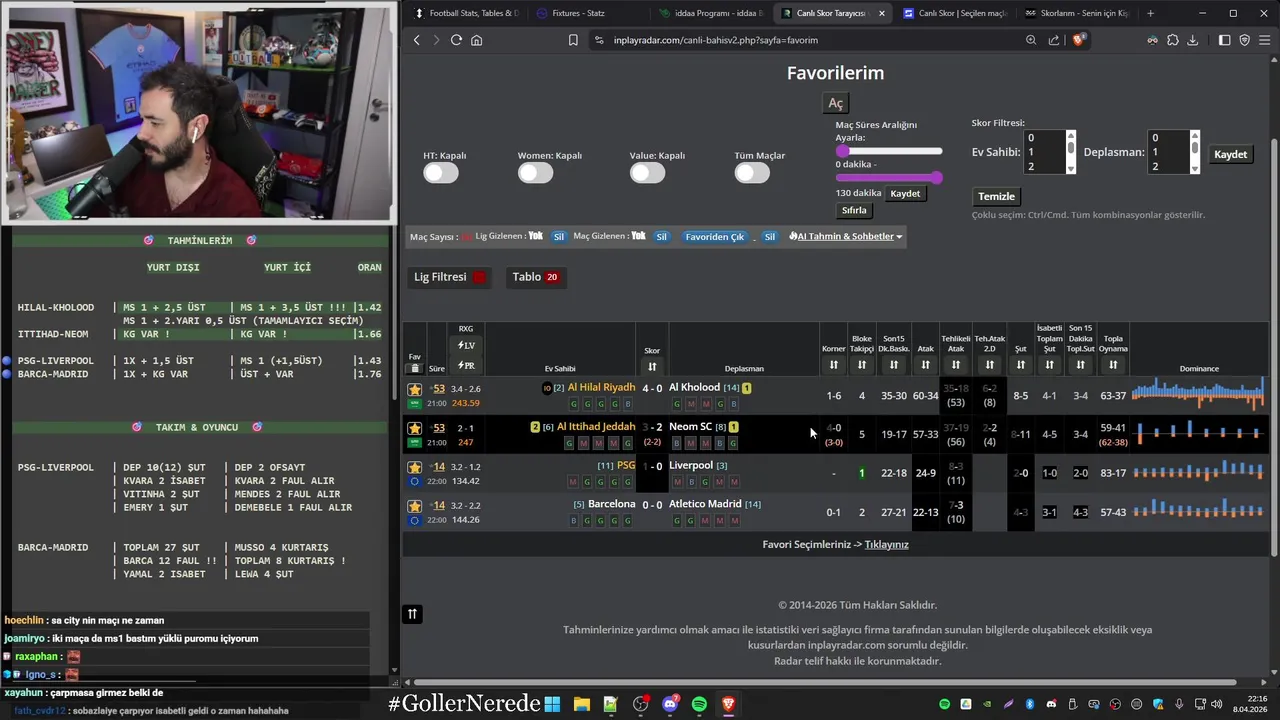1280x720 pixels.
Task: Switch to Football Stats, Tables tab
Action: tap(465, 13)
